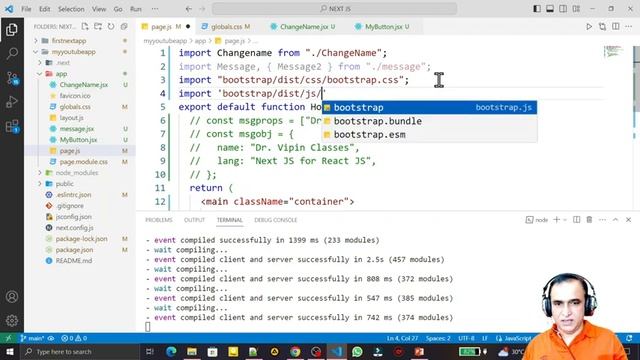640x360 pixels.
Task: Open the File menu
Action: click(x=26, y=9)
